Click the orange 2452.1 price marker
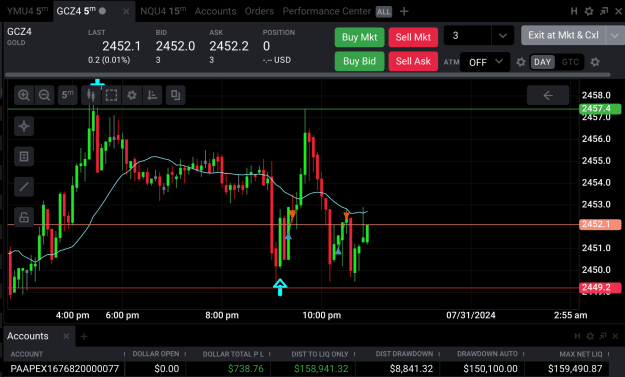Image resolution: width=625 pixels, height=377 pixels. coord(600,224)
